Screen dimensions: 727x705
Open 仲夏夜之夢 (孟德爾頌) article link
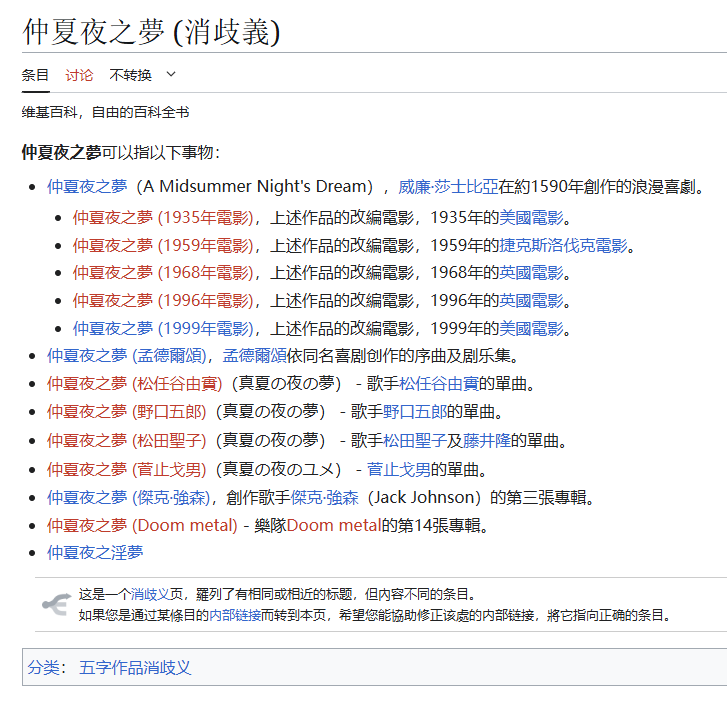[x=129, y=355]
